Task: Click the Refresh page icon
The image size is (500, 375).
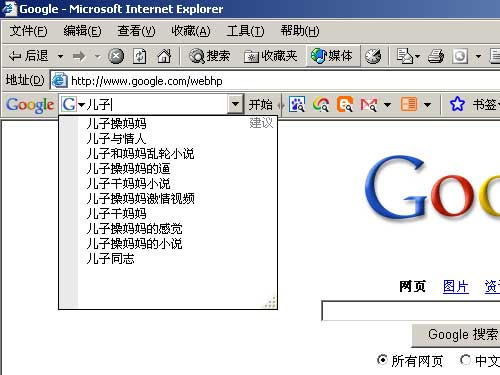Action: point(140,56)
